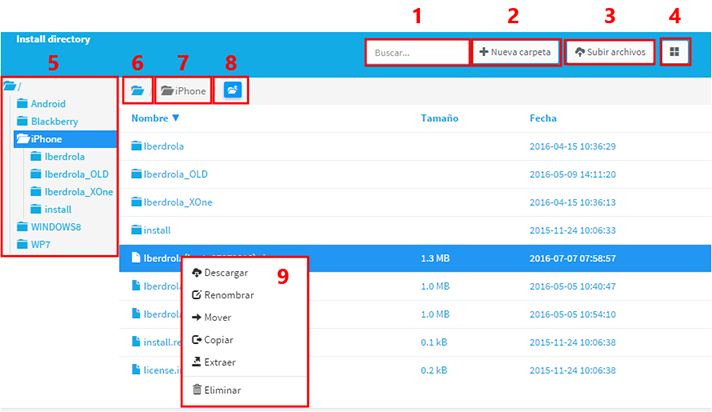The image size is (712, 412).
Task: Click the arrow icon beside Mover
Action: coord(196,317)
